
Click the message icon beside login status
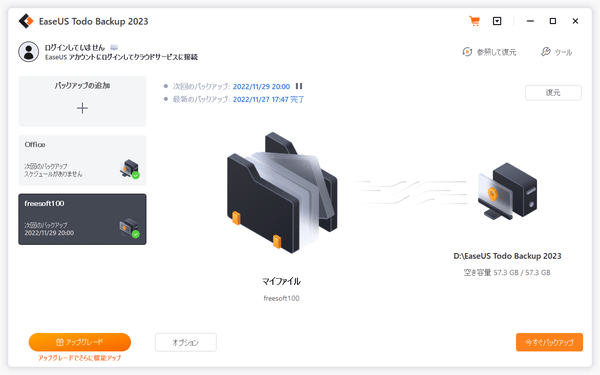(x=114, y=47)
